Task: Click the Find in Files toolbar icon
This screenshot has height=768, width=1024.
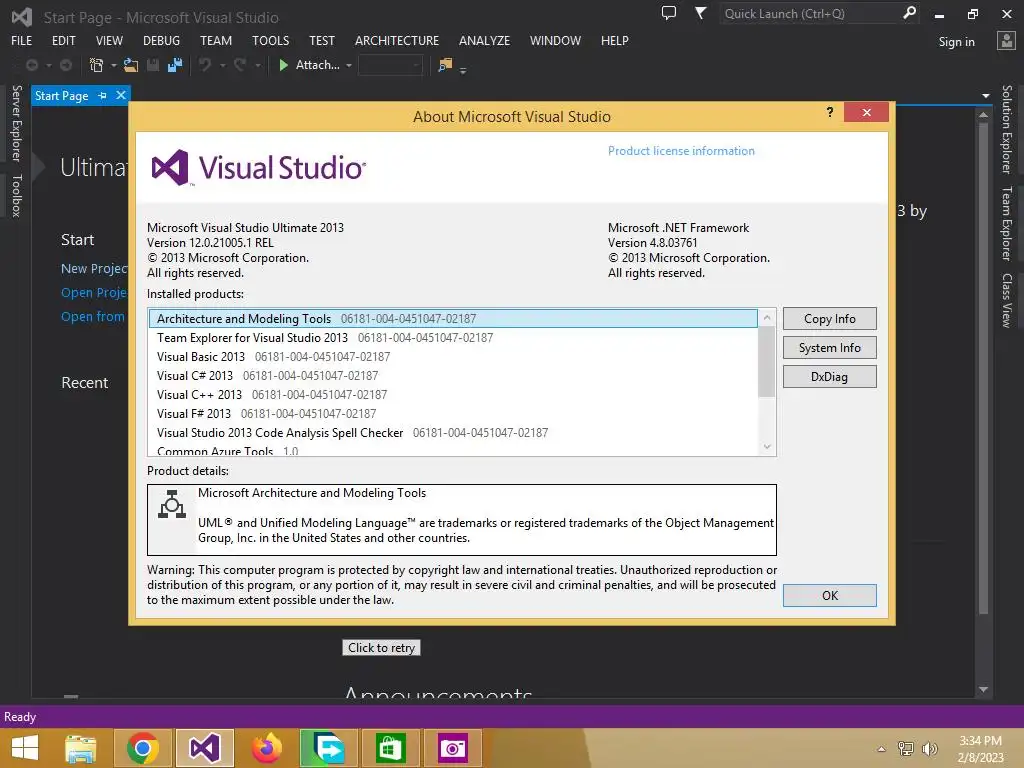Action: pyautogui.click(x=445, y=65)
